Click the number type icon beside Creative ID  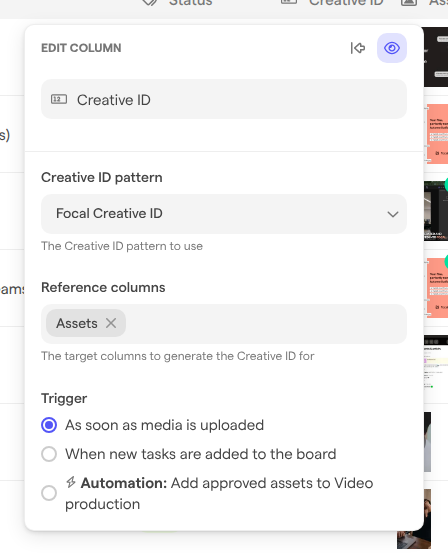[x=59, y=99]
